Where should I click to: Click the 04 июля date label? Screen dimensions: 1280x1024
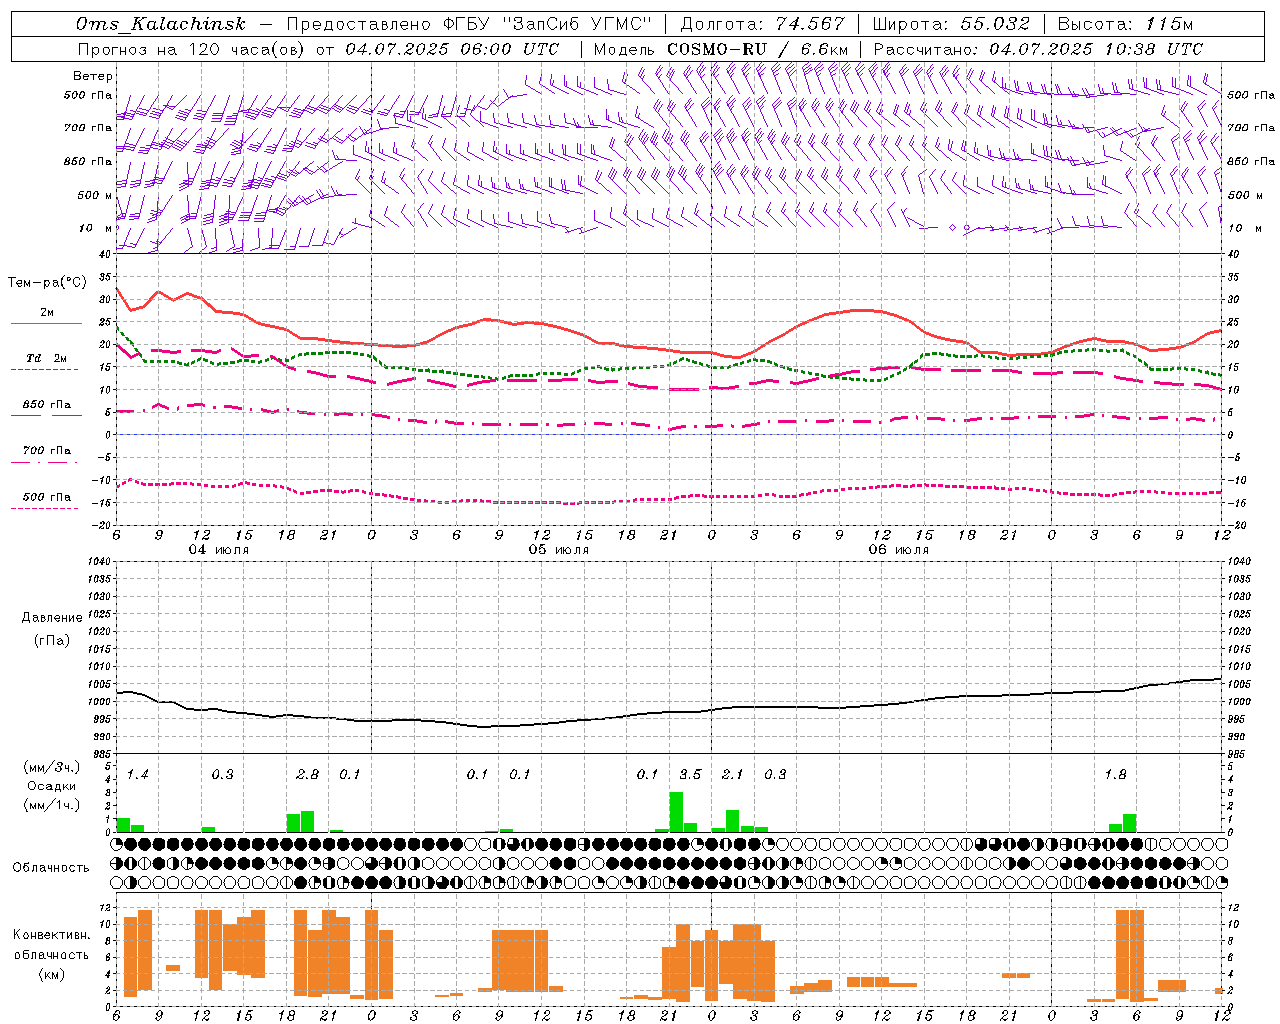coord(219,550)
